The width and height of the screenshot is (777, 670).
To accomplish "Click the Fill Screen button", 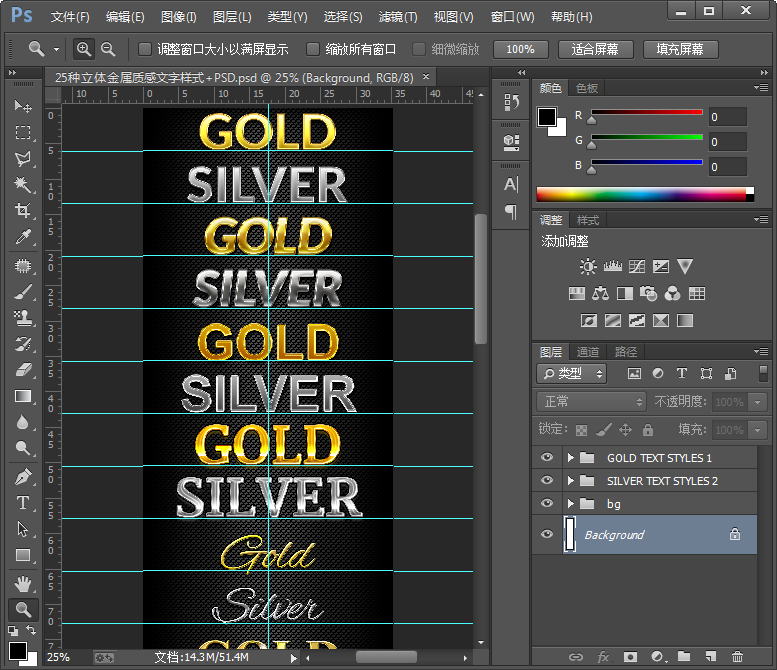I will coord(680,49).
